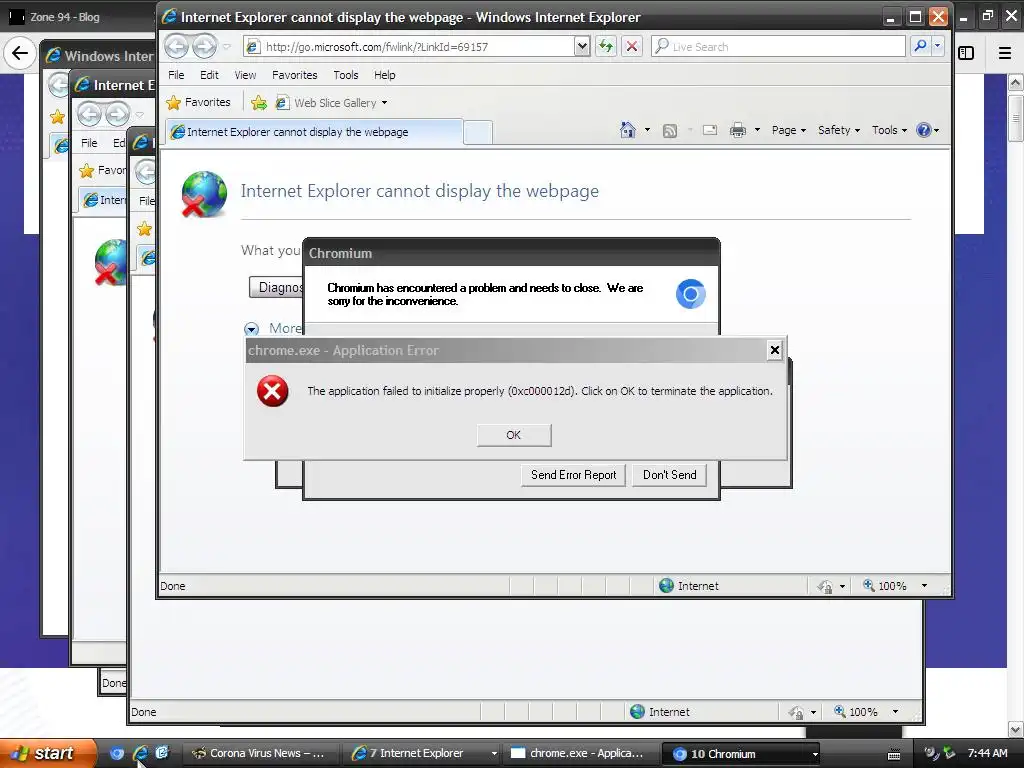Viewport: 1024px width, 768px height.
Task: Open the command bar Tools dropdown
Action: [x=889, y=130]
